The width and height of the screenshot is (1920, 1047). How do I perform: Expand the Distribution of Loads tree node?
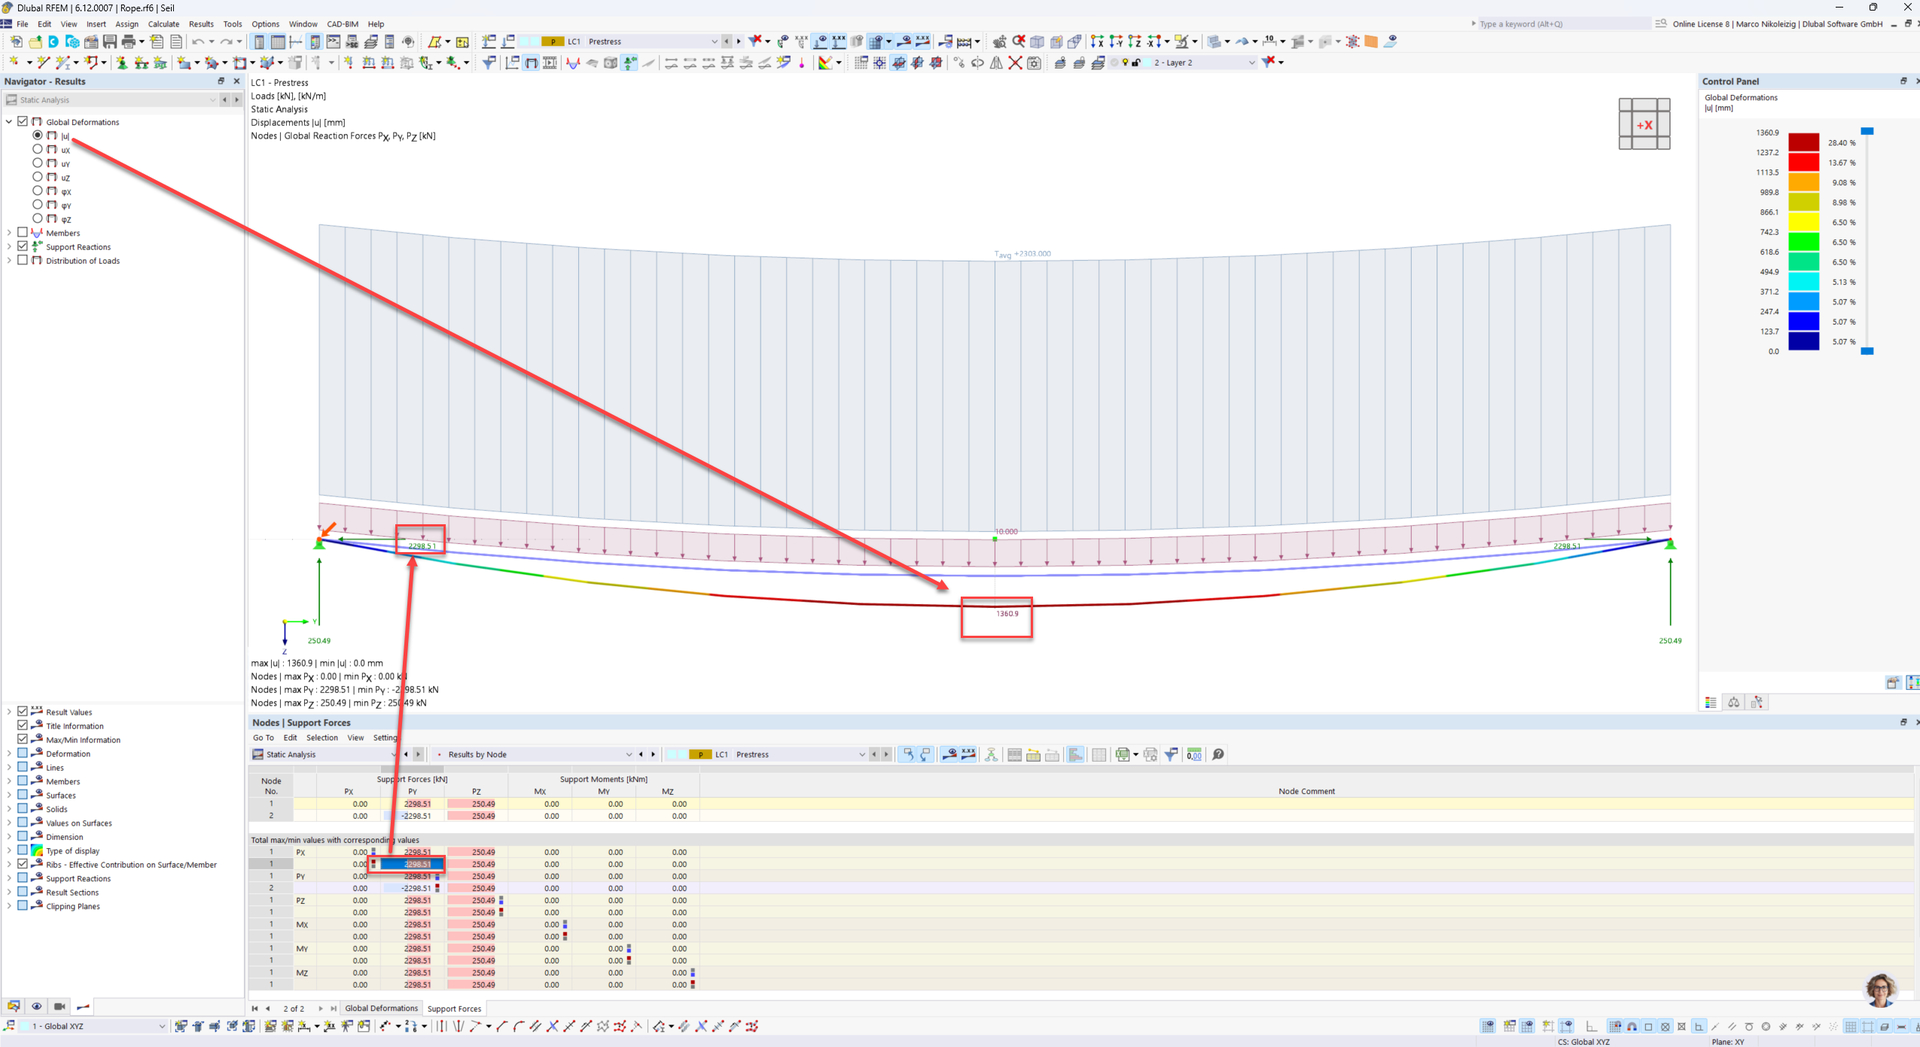[x=10, y=261]
